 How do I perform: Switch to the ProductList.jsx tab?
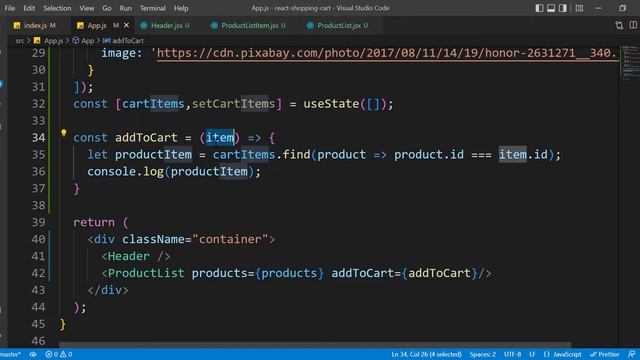coord(338,25)
